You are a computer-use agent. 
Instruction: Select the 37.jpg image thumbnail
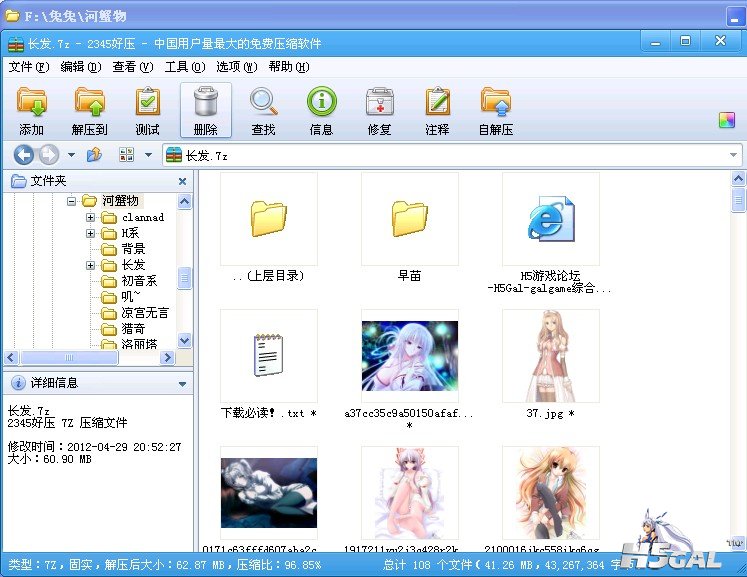click(x=551, y=356)
